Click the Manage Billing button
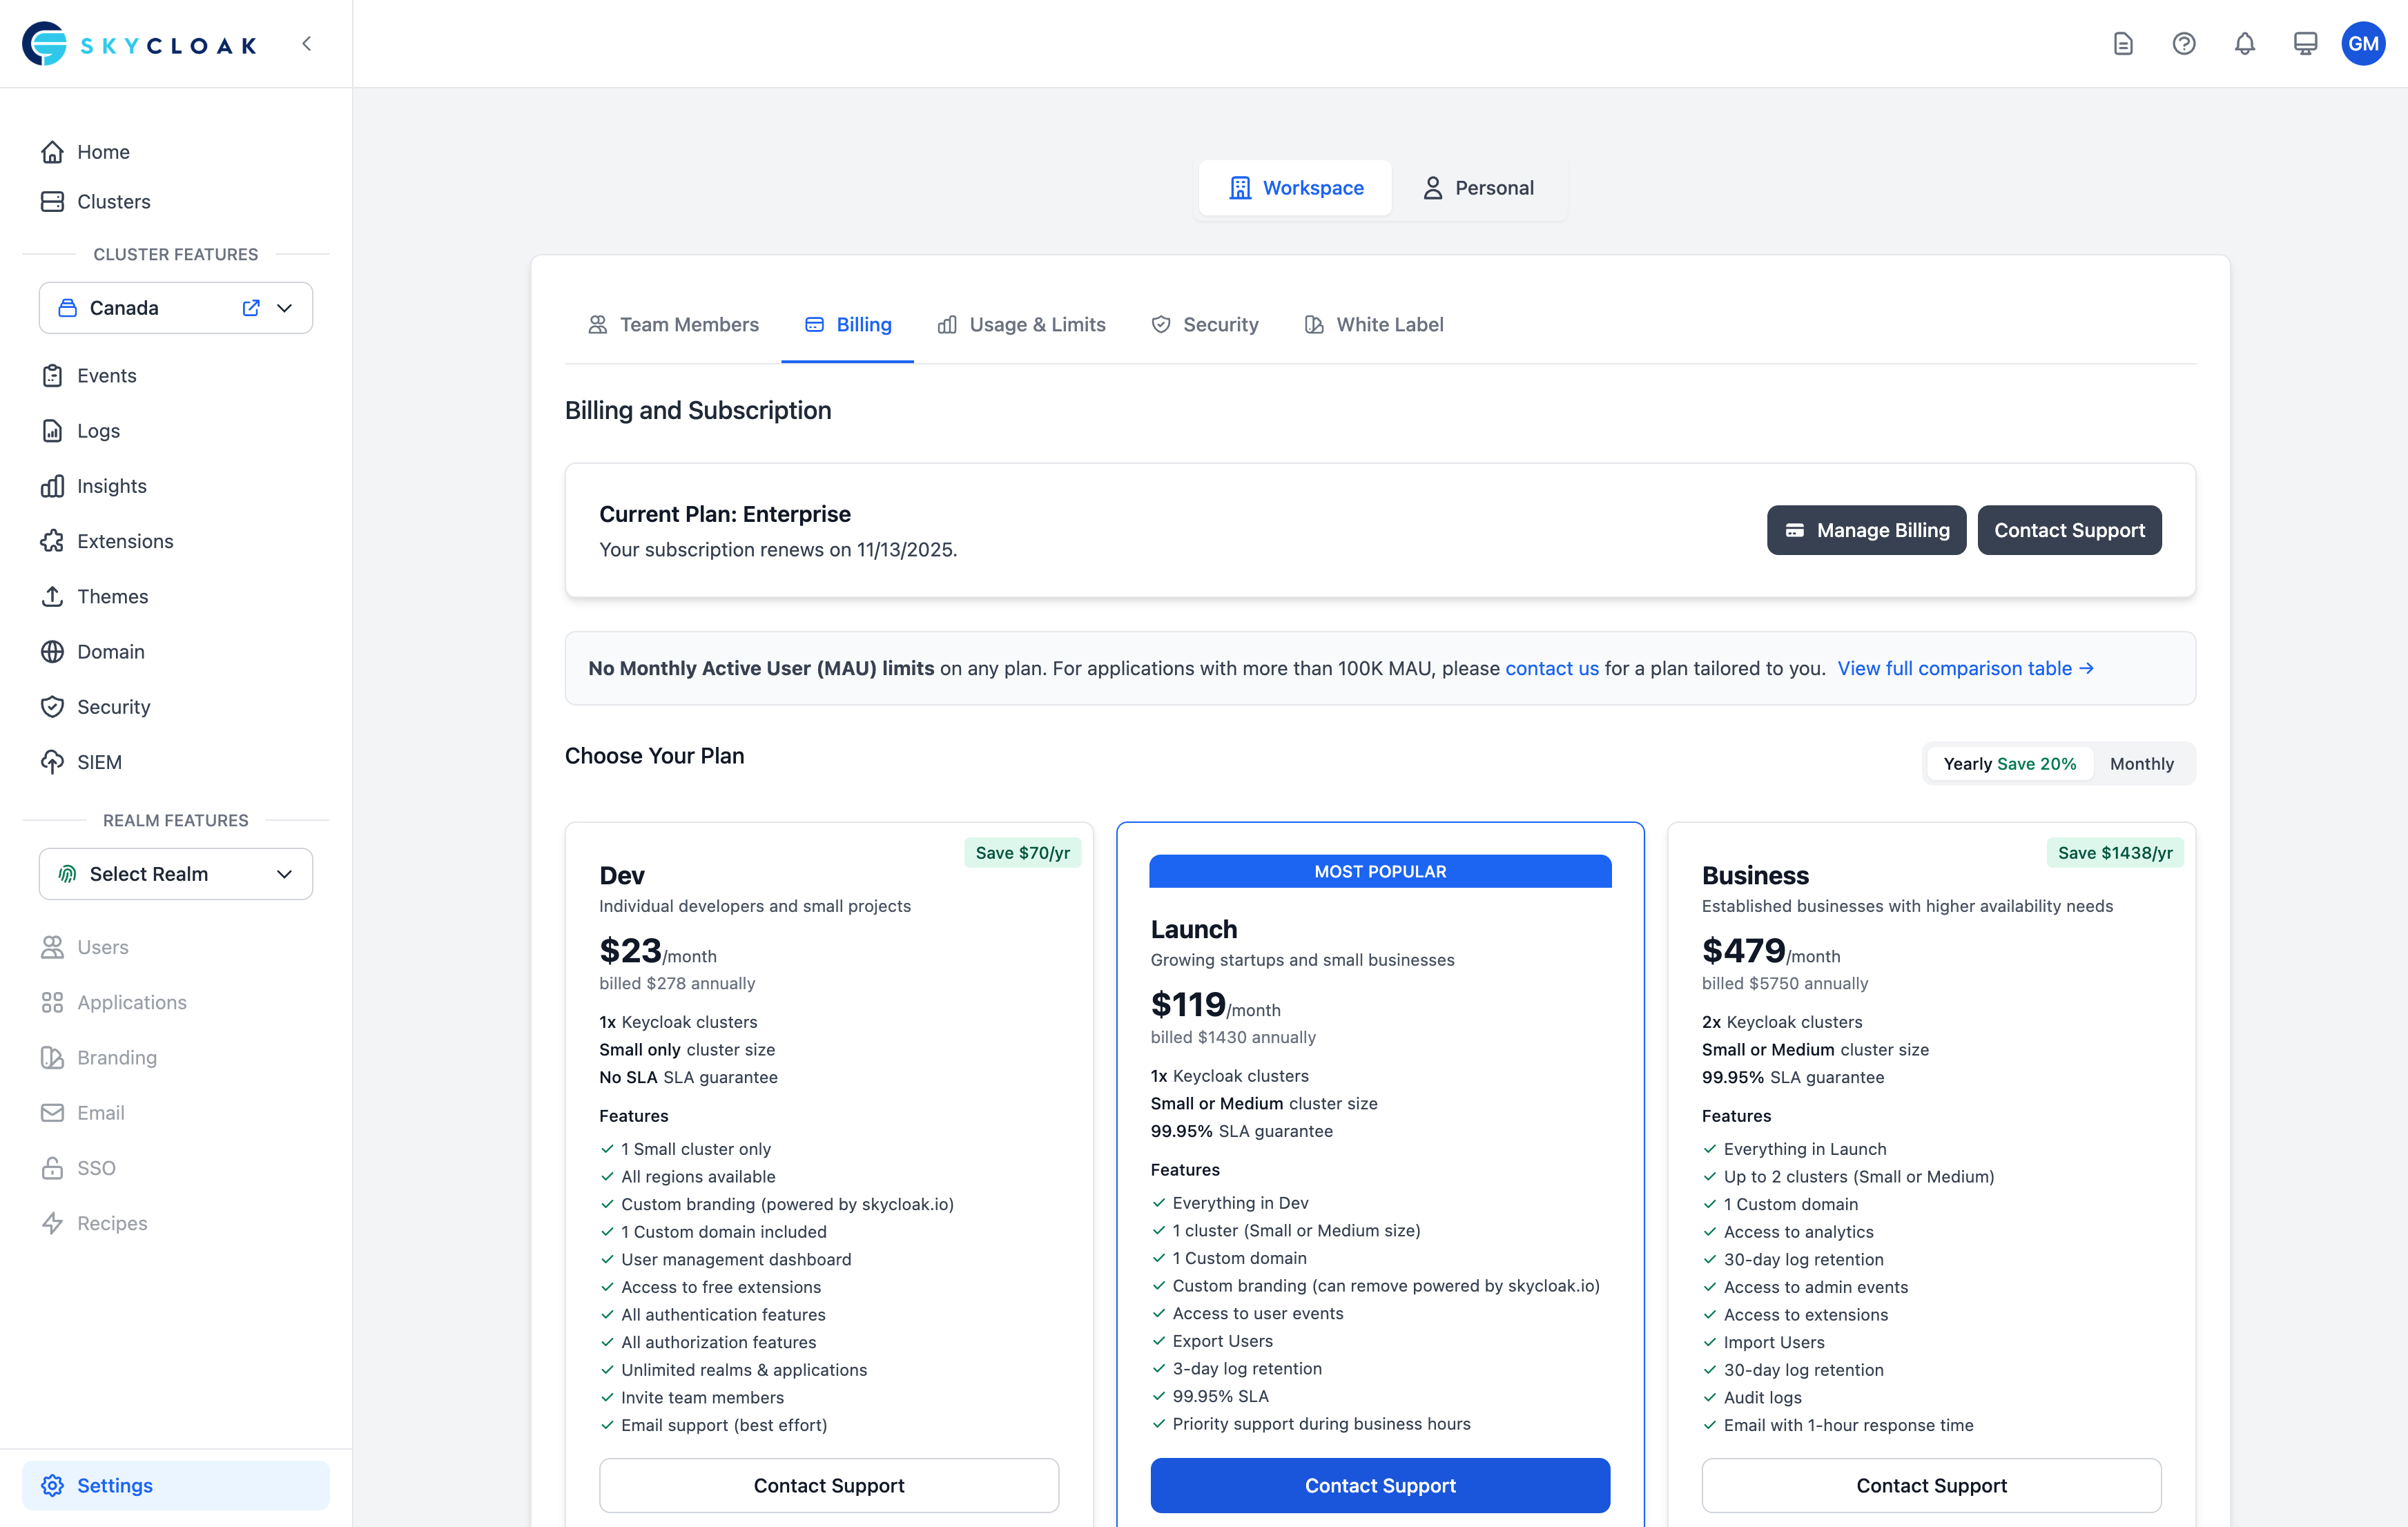This screenshot has width=2408, height=1527. coord(1866,530)
